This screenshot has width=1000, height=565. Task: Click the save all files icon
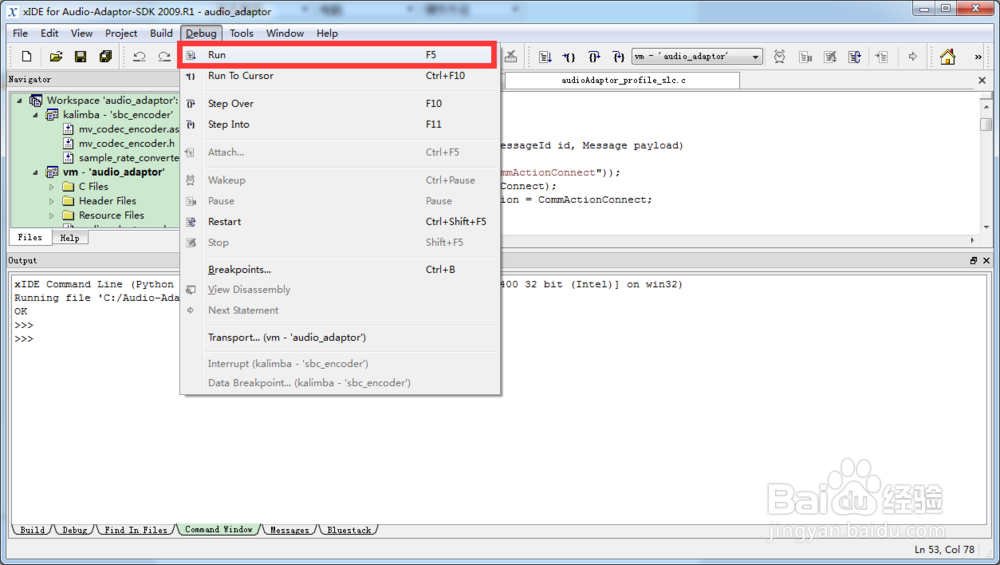[105, 57]
